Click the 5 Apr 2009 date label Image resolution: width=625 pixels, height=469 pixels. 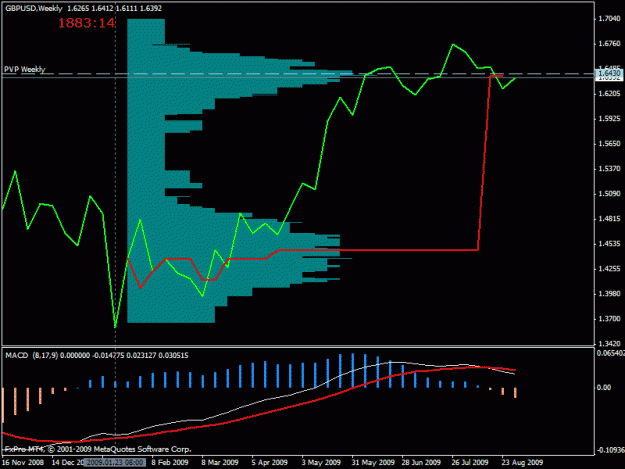tap(269, 462)
